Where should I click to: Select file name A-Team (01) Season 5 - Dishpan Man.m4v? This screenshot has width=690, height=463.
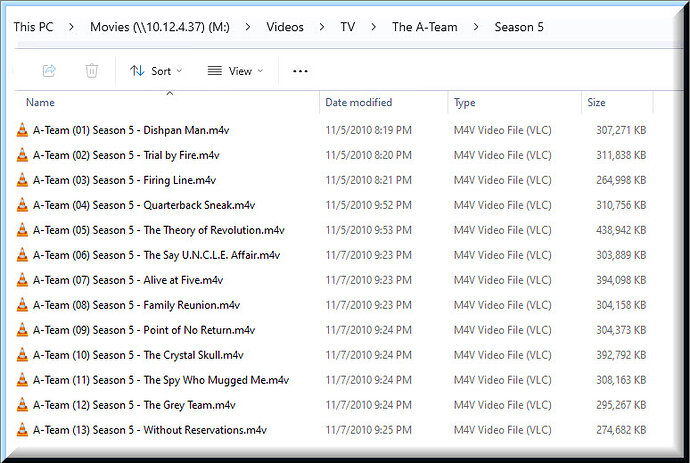coord(131,130)
